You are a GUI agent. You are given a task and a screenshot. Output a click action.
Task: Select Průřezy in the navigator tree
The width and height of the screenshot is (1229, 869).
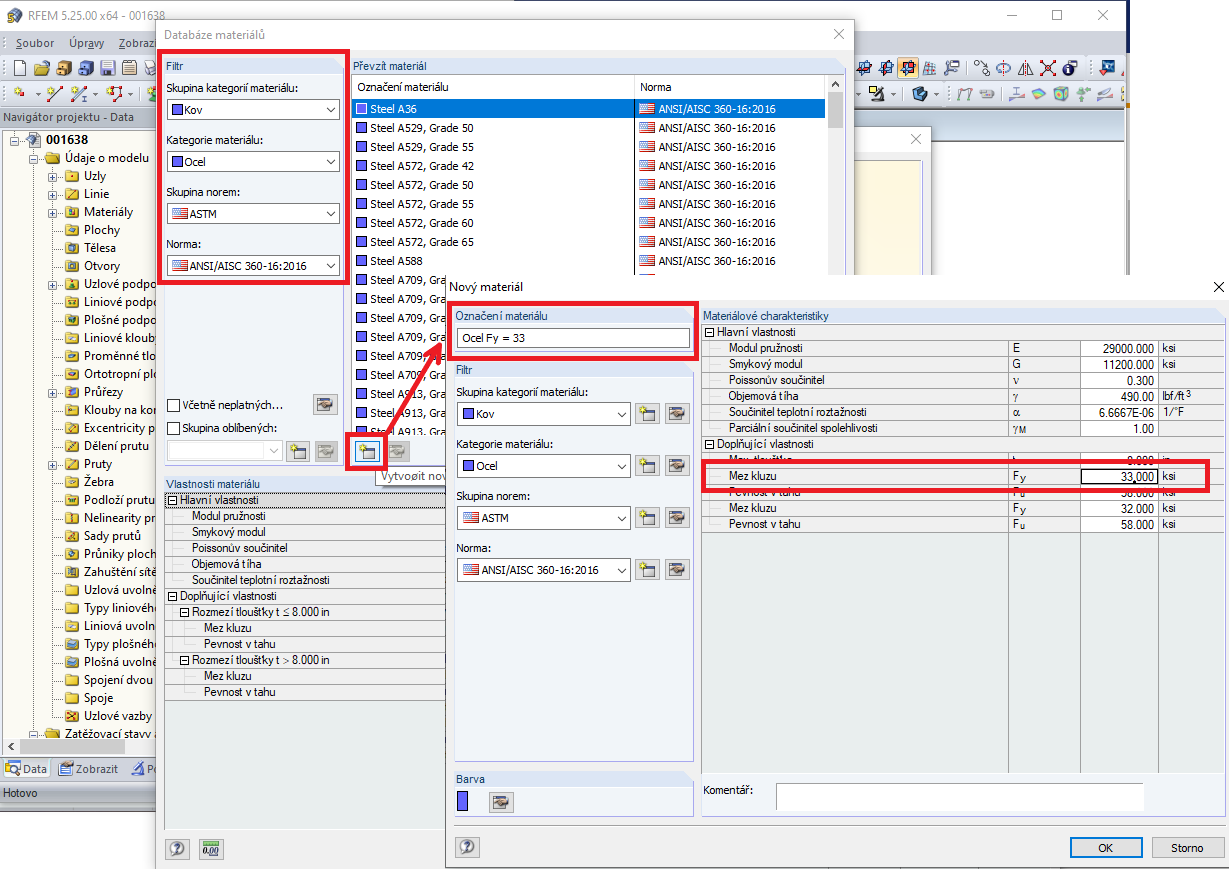[104, 392]
